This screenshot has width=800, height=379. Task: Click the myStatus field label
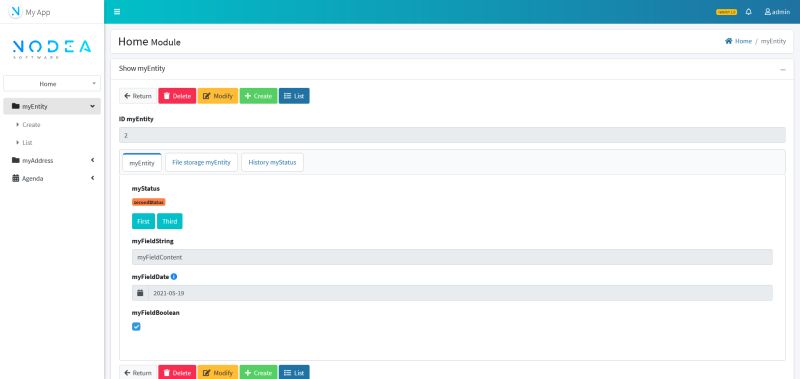click(146, 188)
